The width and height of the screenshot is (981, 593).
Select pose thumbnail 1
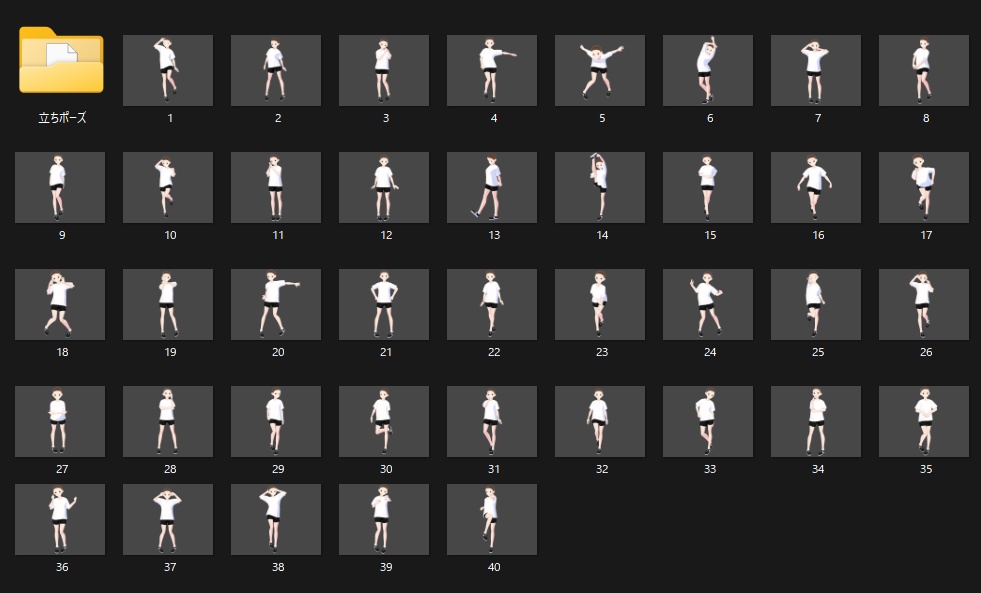[x=168, y=70]
